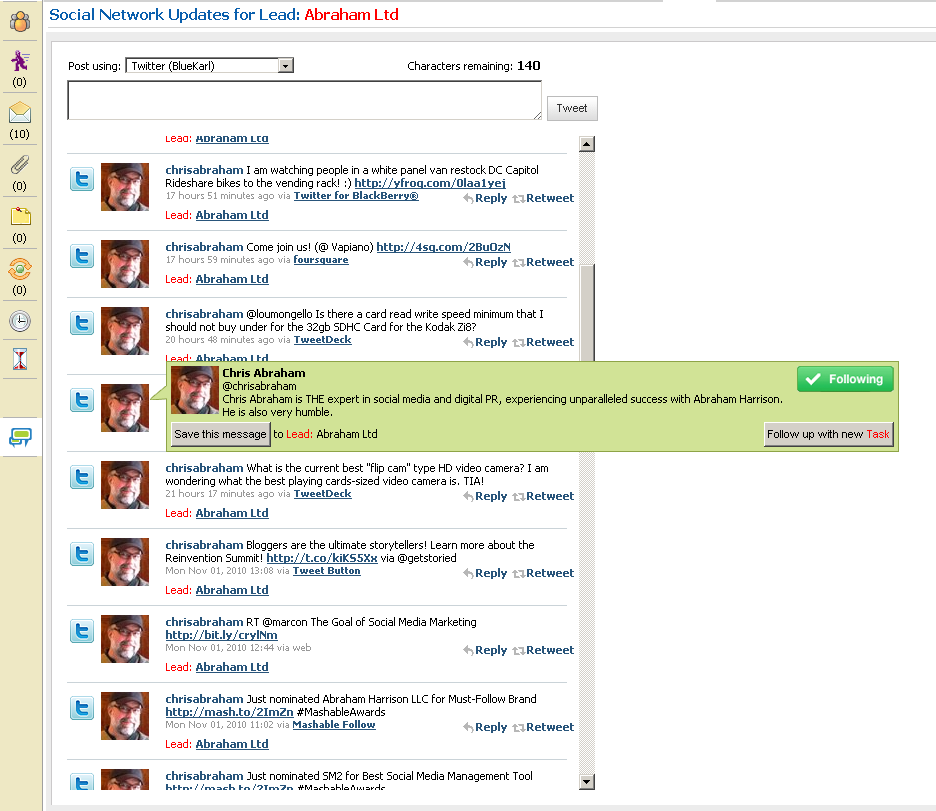Reply to the Bloggers storytellers tweet
The height and width of the screenshot is (811, 936).
(x=485, y=573)
